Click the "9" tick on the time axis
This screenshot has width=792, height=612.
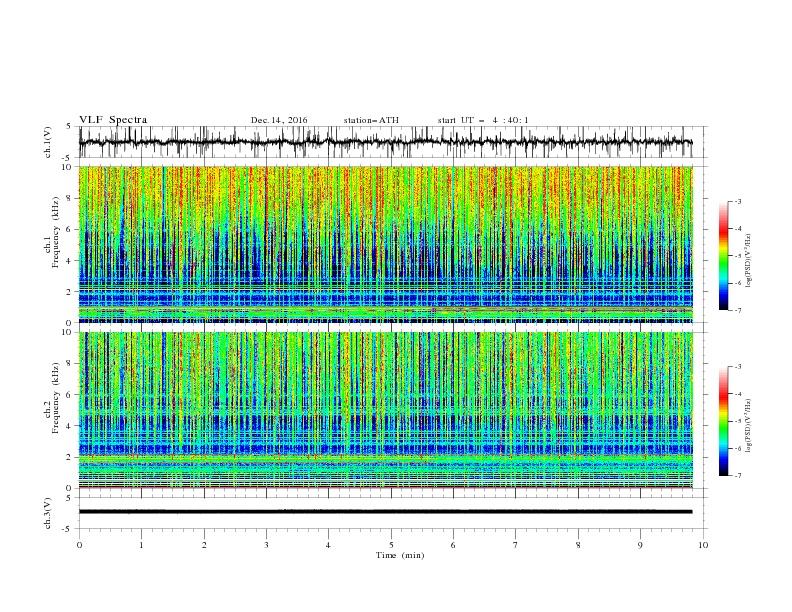[x=640, y=545]
